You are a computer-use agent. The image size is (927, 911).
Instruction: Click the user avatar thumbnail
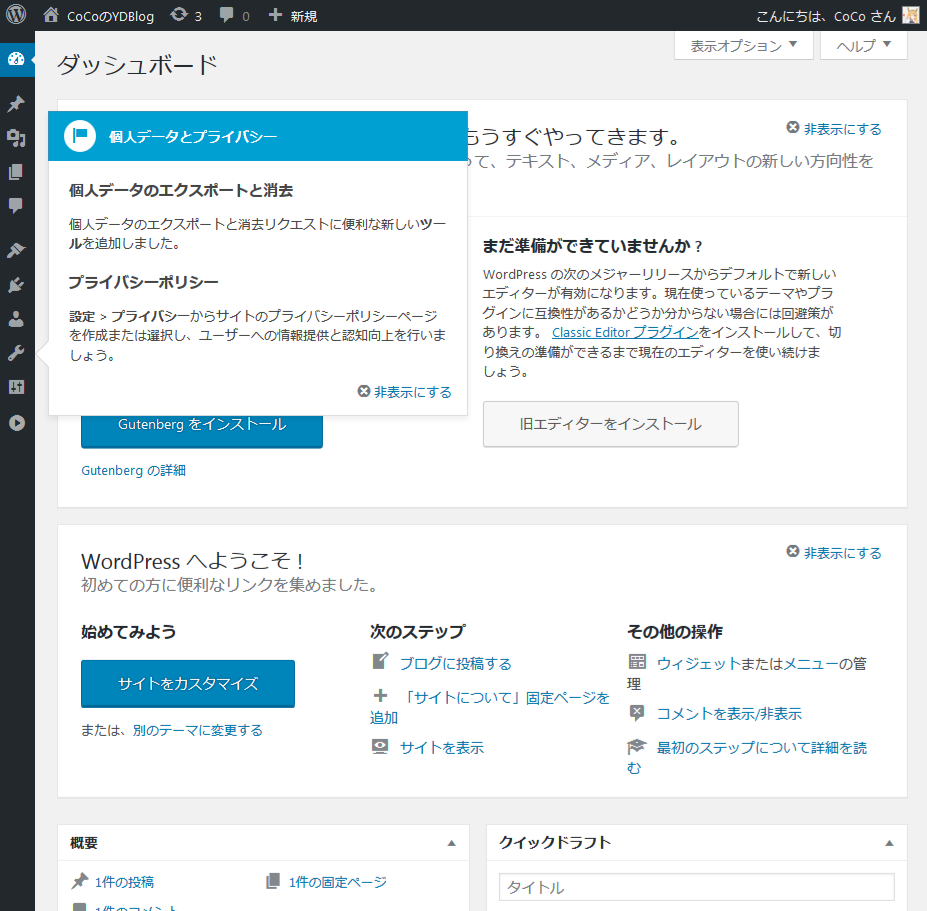911,15
